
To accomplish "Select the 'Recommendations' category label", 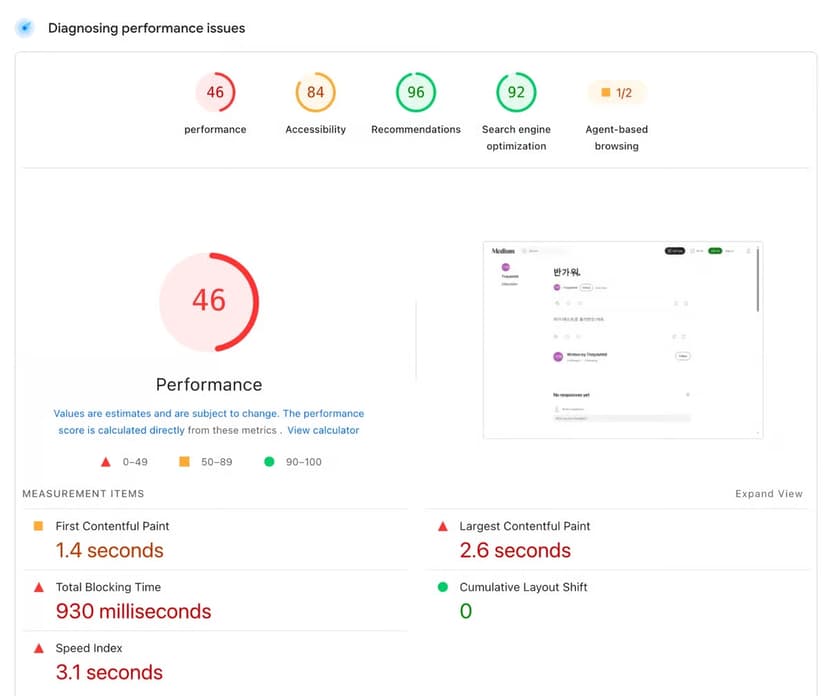I will [416, 129].
